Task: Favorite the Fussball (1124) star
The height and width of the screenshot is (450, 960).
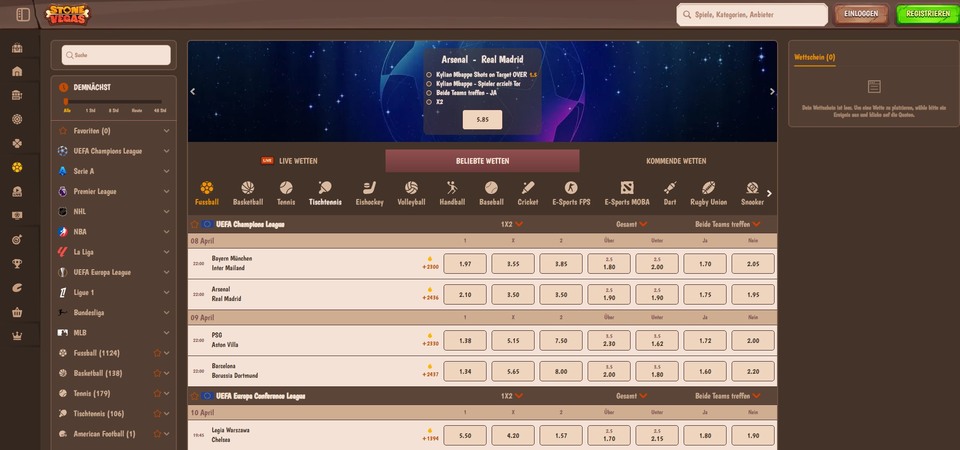Action: (x=157, y=353)
